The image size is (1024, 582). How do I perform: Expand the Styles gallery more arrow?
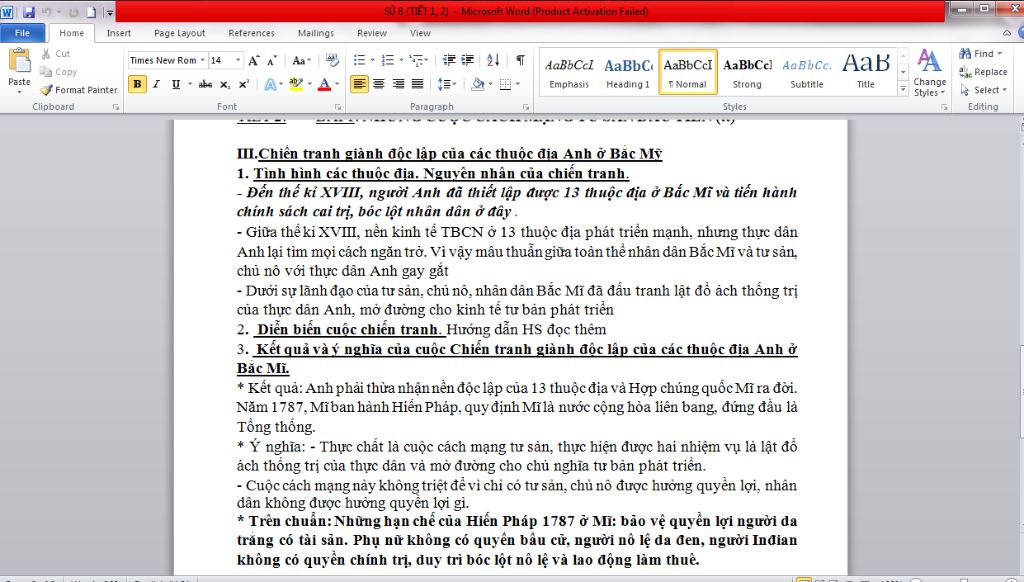tap(903, 89)
